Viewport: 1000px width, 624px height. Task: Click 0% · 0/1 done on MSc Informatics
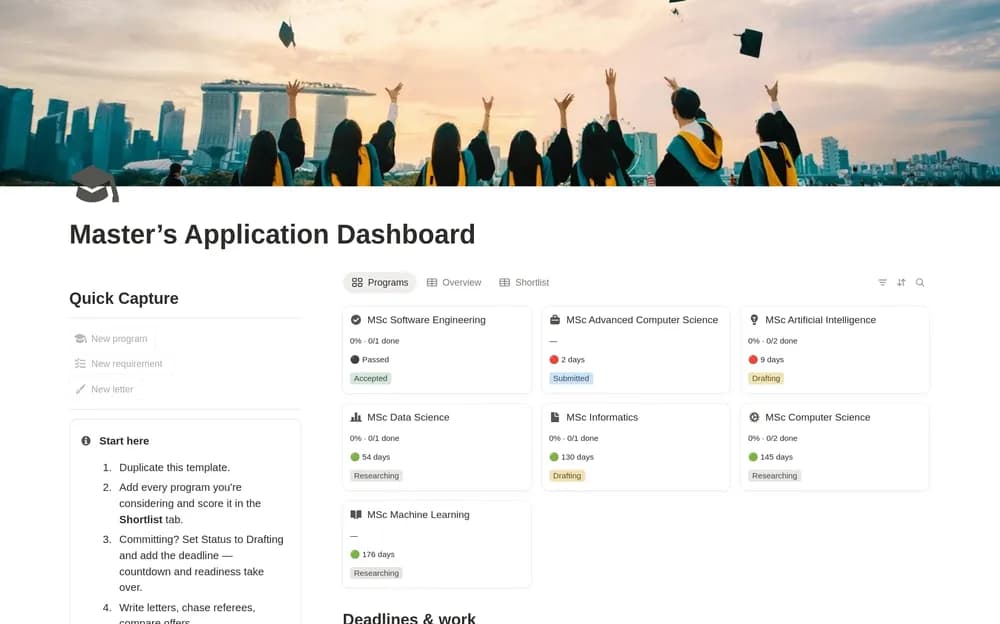point(573,438)
